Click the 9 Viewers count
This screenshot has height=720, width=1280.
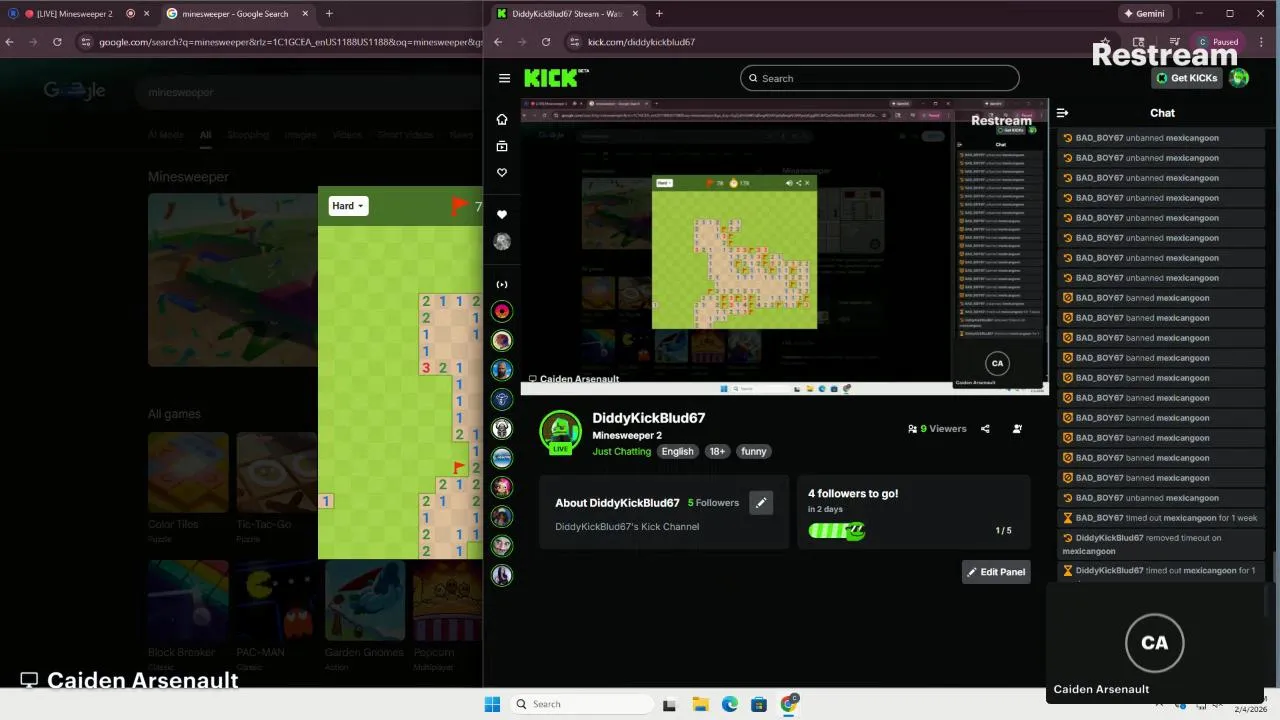point(937,429)
